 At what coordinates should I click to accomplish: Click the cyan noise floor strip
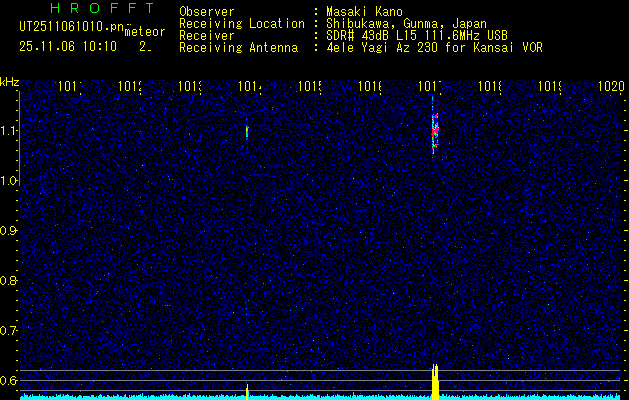(320, 397)
